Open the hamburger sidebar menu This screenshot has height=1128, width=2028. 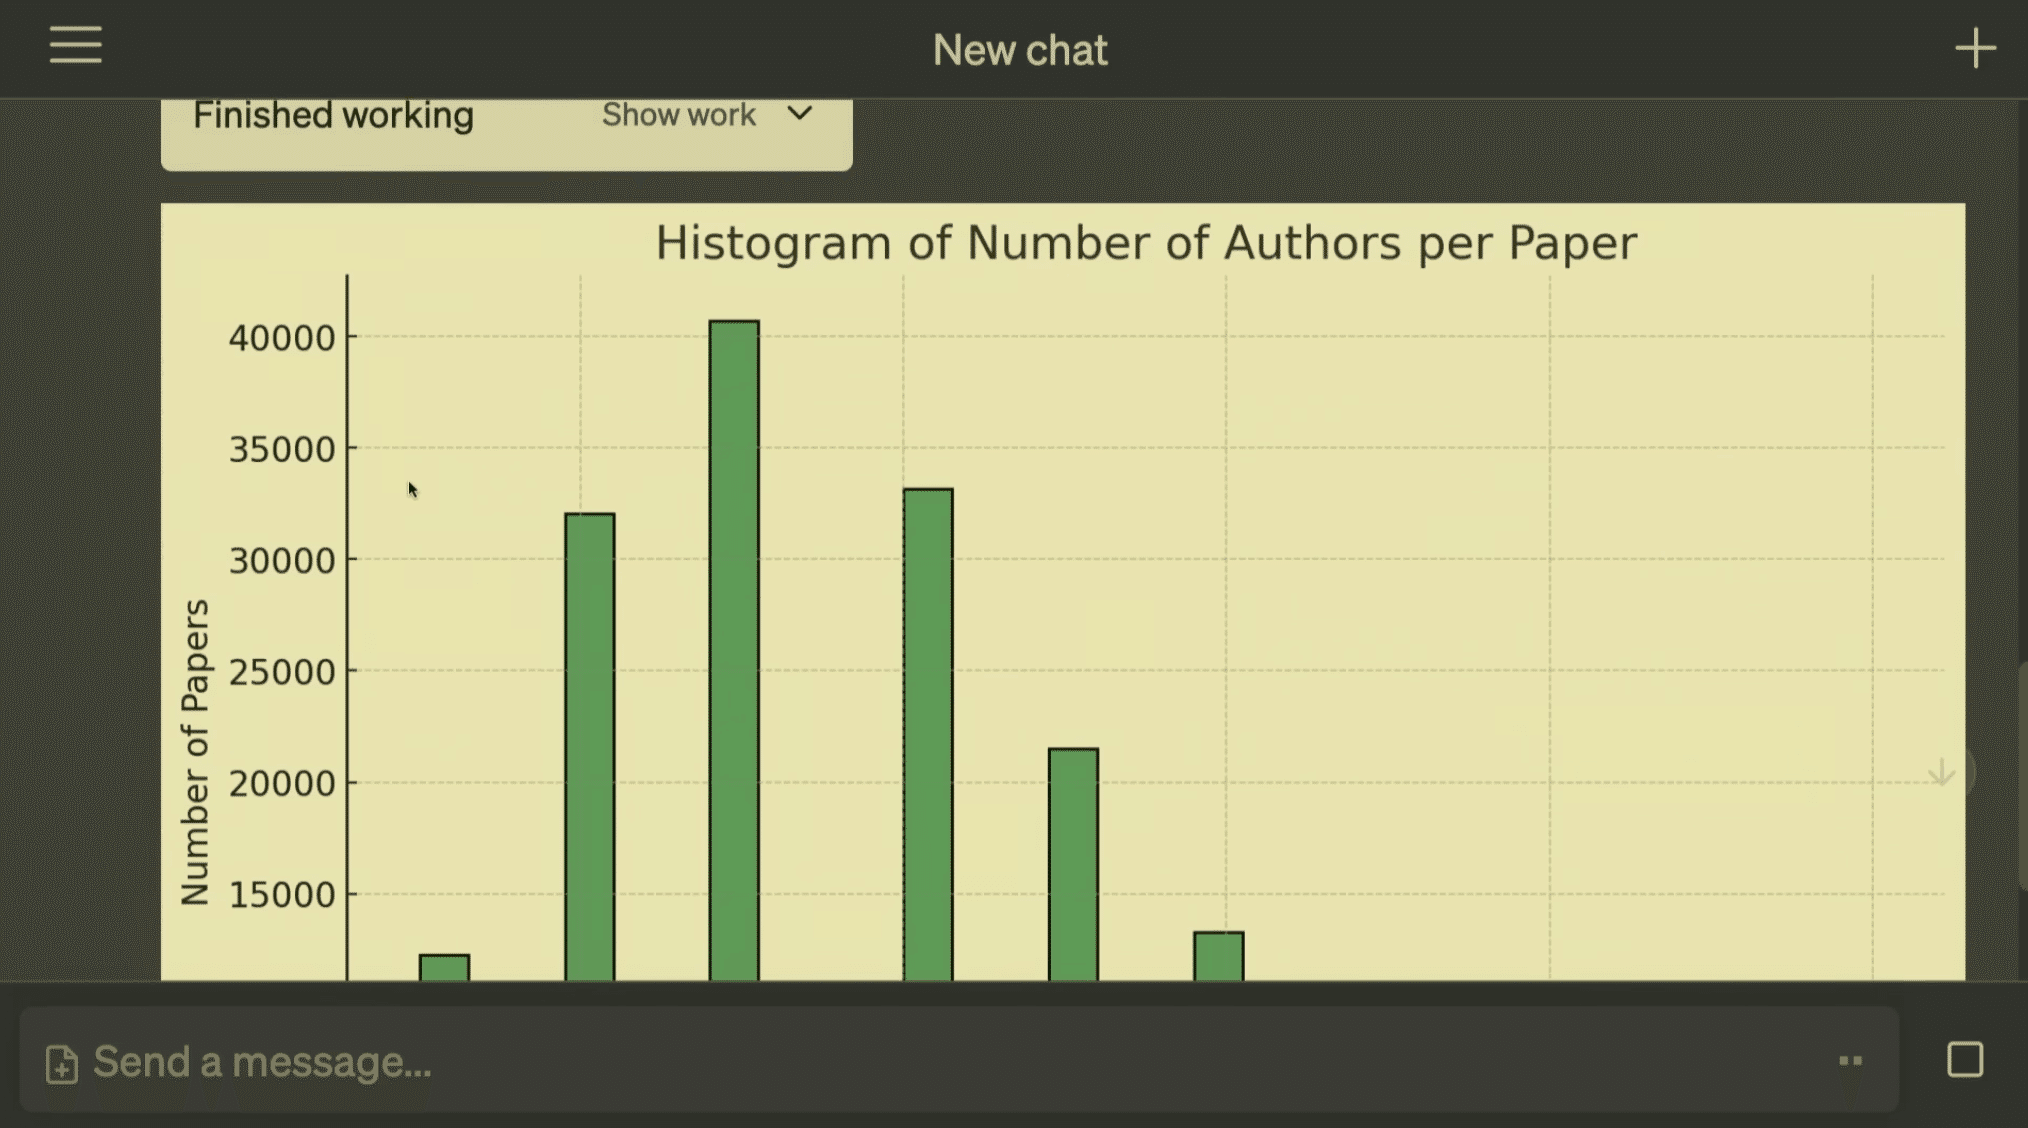pyautogui.click(x=76, y=46)
